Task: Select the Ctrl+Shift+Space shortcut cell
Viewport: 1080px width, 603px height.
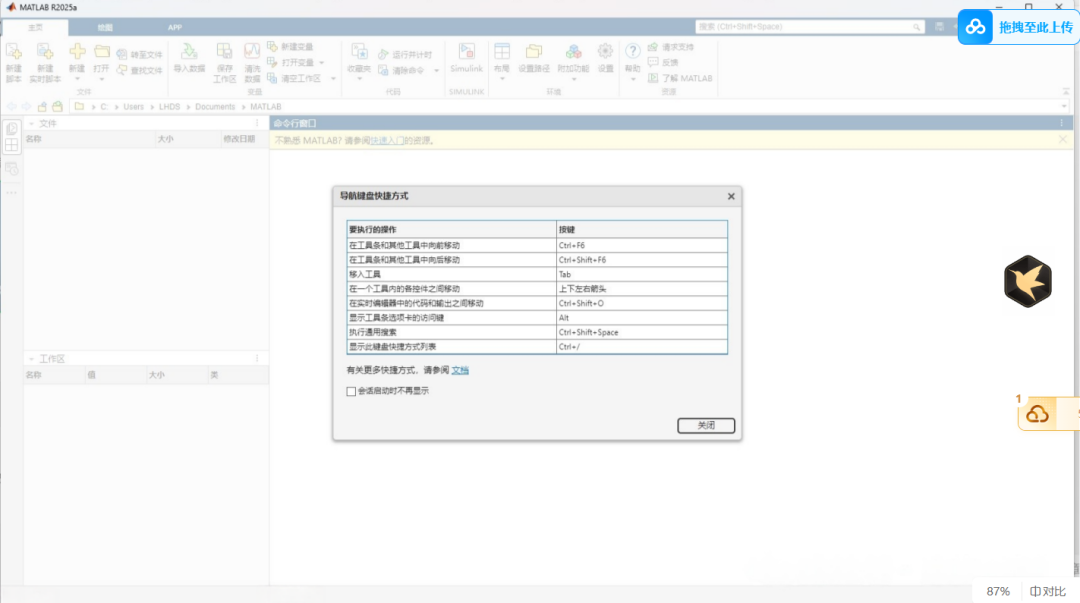Action: [x=641, y=332]
